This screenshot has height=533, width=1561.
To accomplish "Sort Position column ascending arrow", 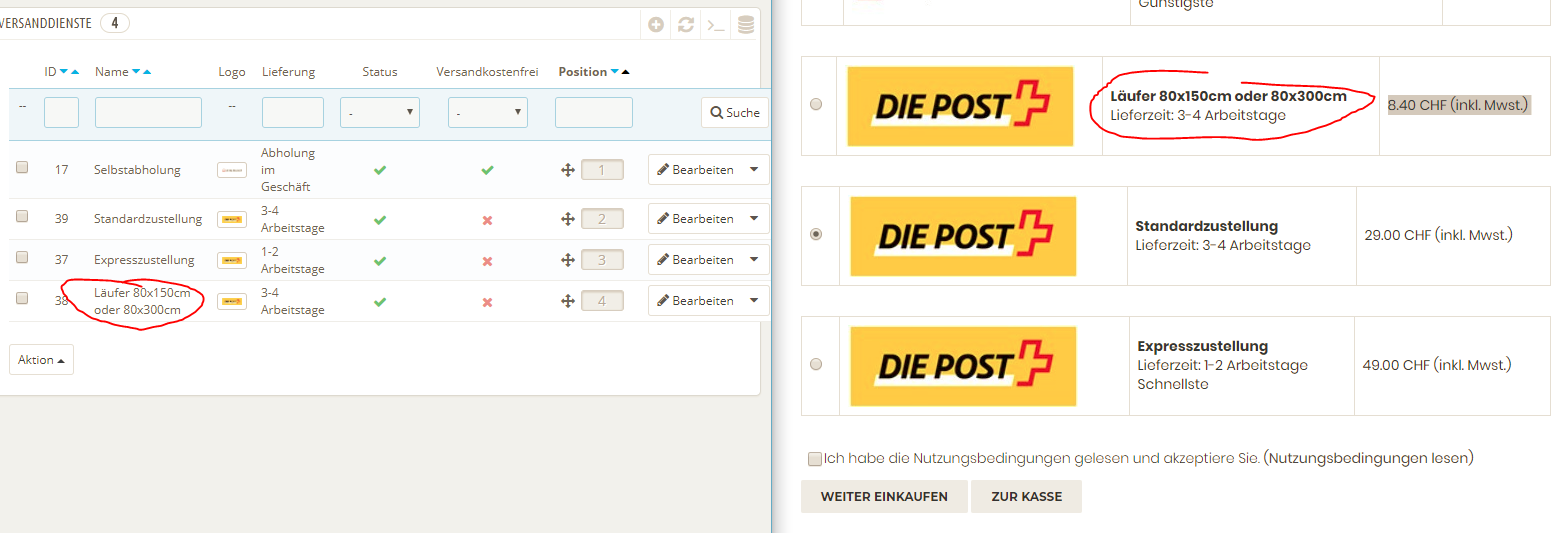I will pyautogui.click(x=626, y=72).
